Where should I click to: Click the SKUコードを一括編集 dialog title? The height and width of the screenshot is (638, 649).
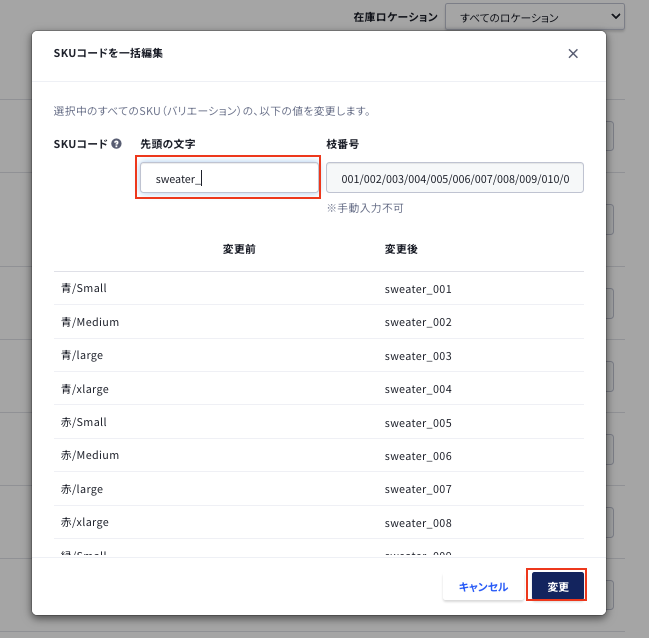click(x=108, y=53)
